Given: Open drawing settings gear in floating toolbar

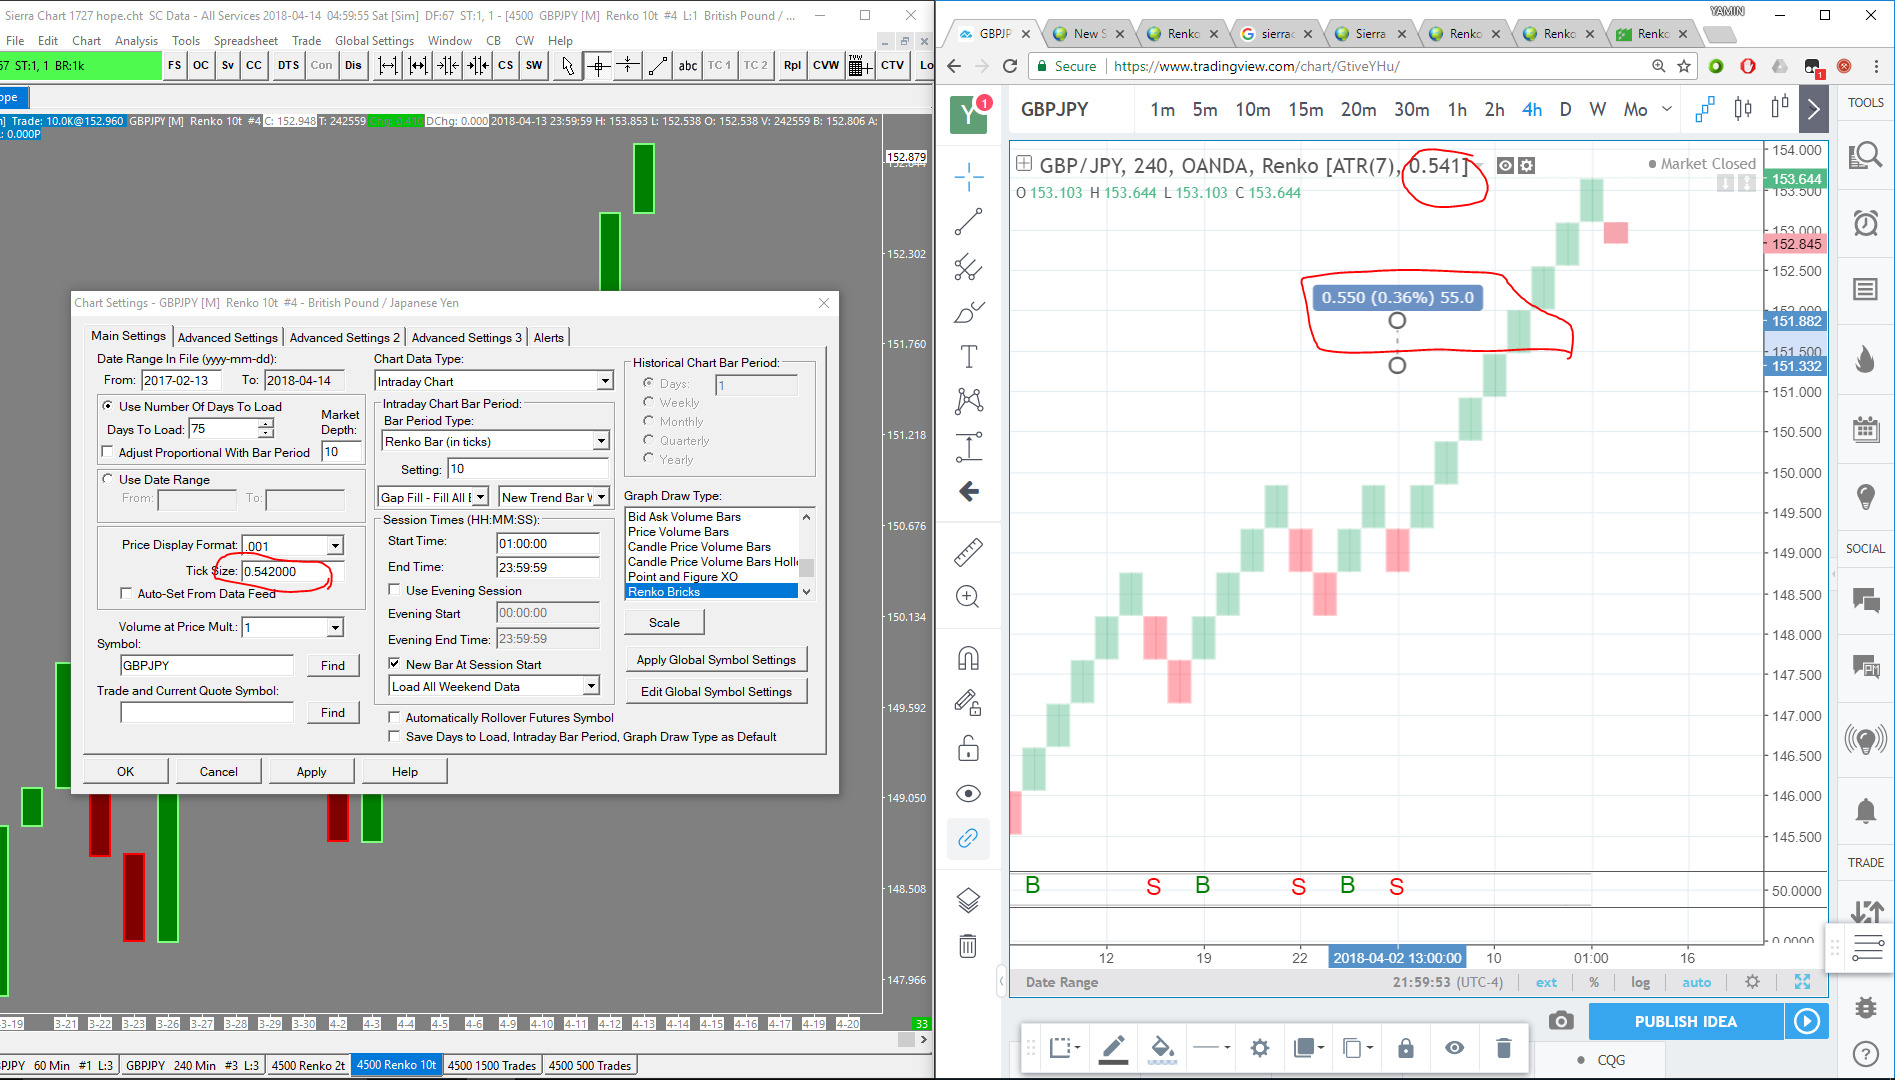Looking at the screenshot, I should [x=1260, y=1048].
